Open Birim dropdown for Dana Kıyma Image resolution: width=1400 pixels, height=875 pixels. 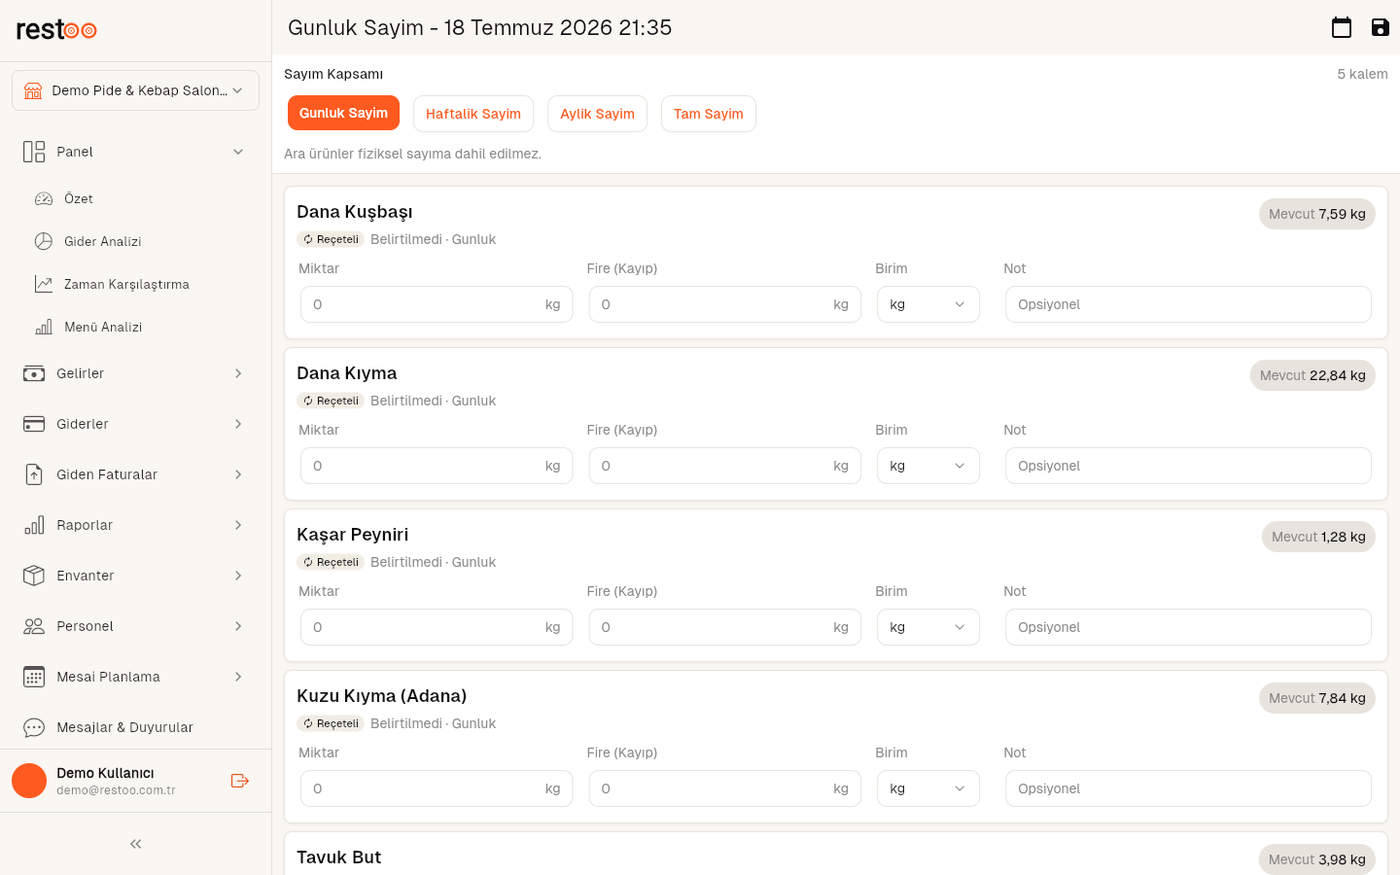(x=928, y=466)
